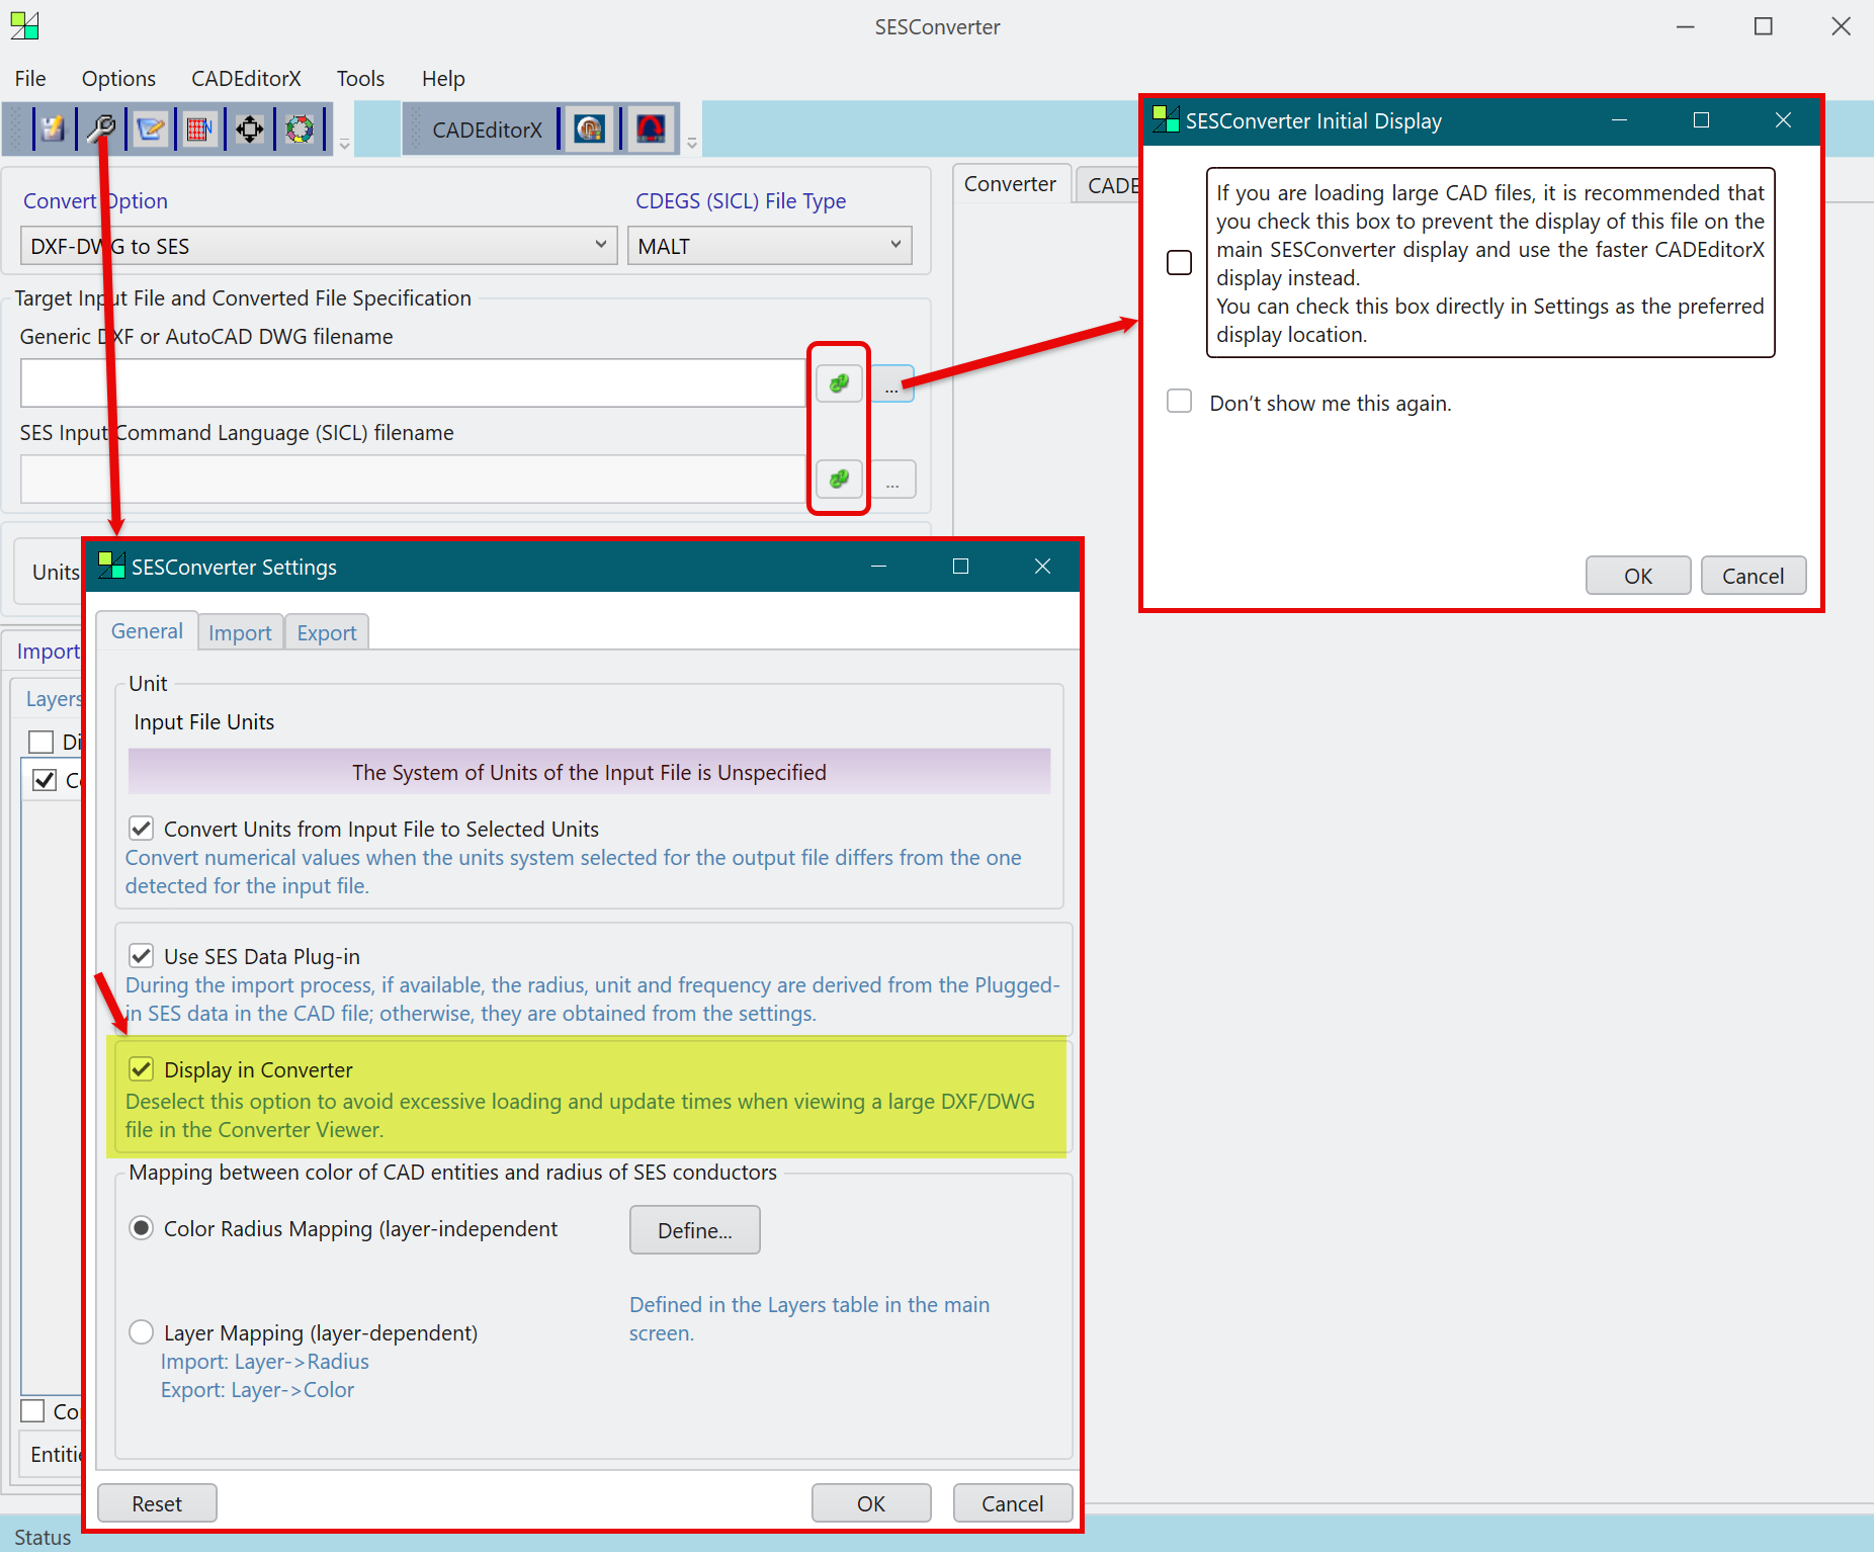Click the 'Import: Layer->Radius' text

(265, 1361)
